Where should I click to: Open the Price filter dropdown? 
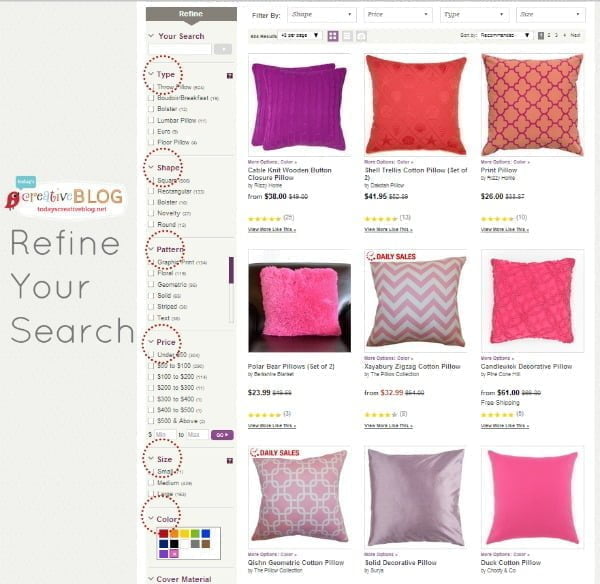click(x=398, y=15)
